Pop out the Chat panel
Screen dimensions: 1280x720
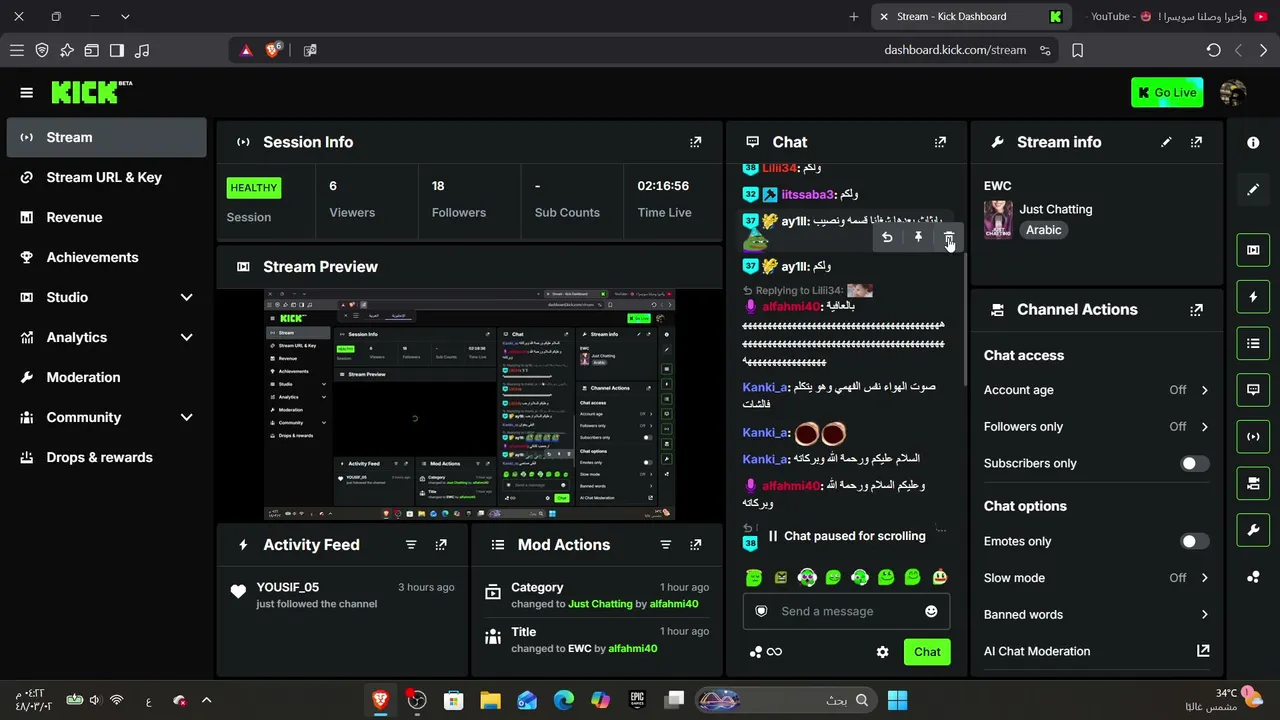point(940,142)
